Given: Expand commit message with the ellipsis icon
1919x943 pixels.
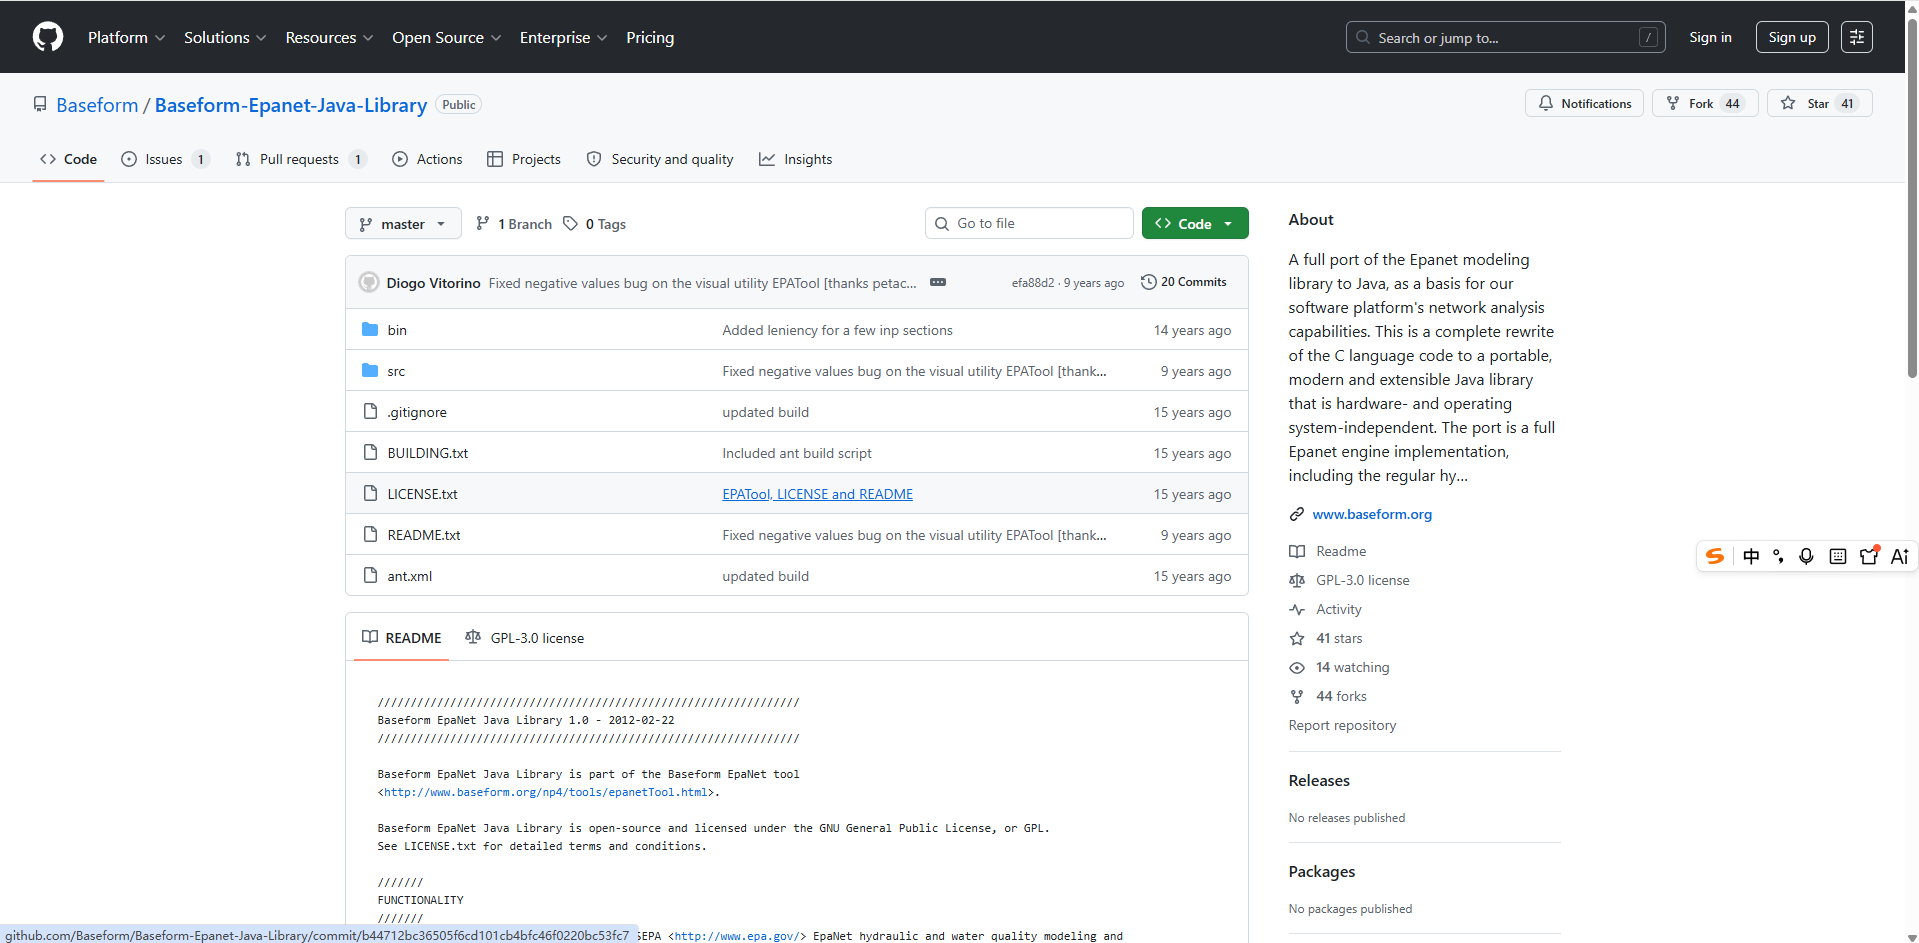Looking at the screenshot, I should point(938,282).
